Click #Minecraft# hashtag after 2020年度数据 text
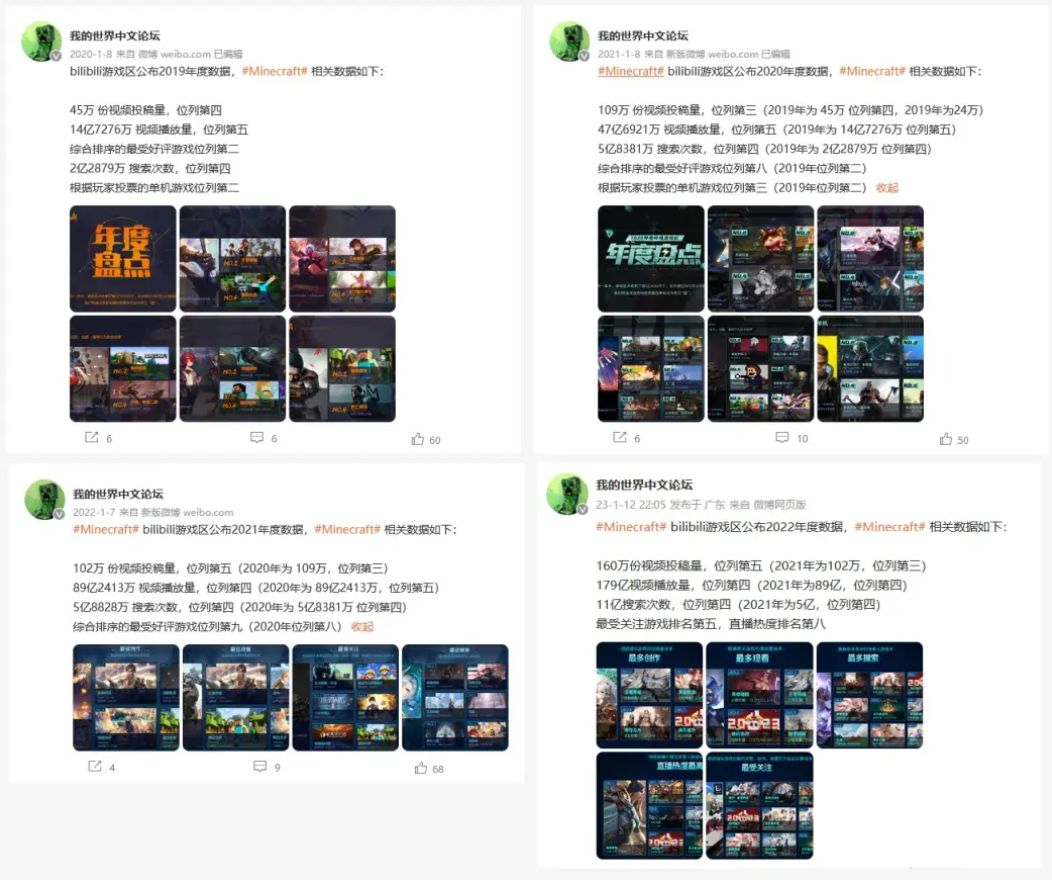This screenshot has width=1052, height=880. [x=872, y=71]
